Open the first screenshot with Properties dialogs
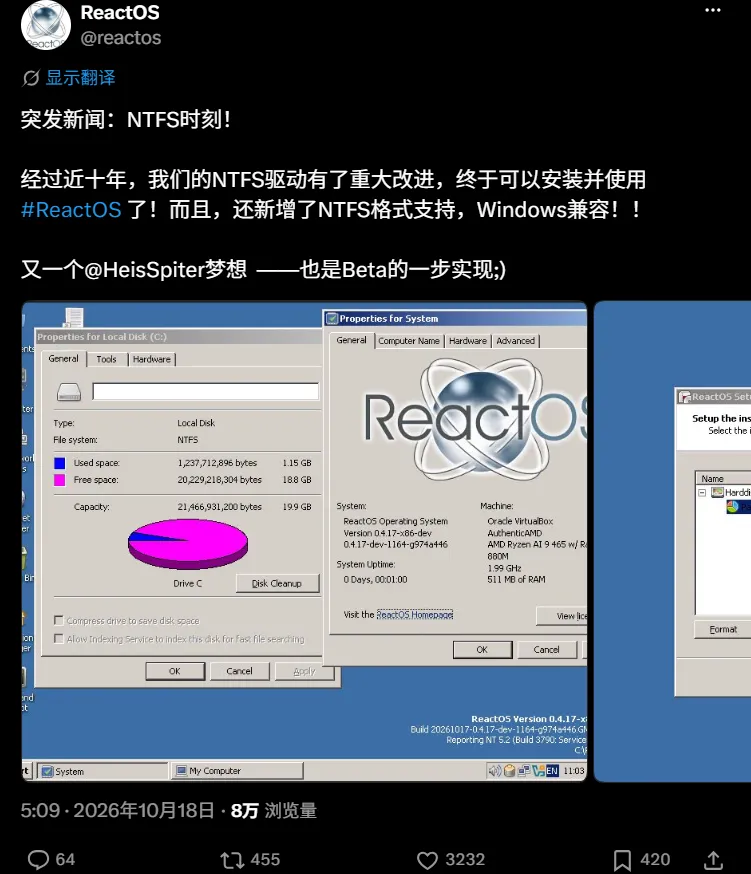751x874 pixels. [304, 541]
